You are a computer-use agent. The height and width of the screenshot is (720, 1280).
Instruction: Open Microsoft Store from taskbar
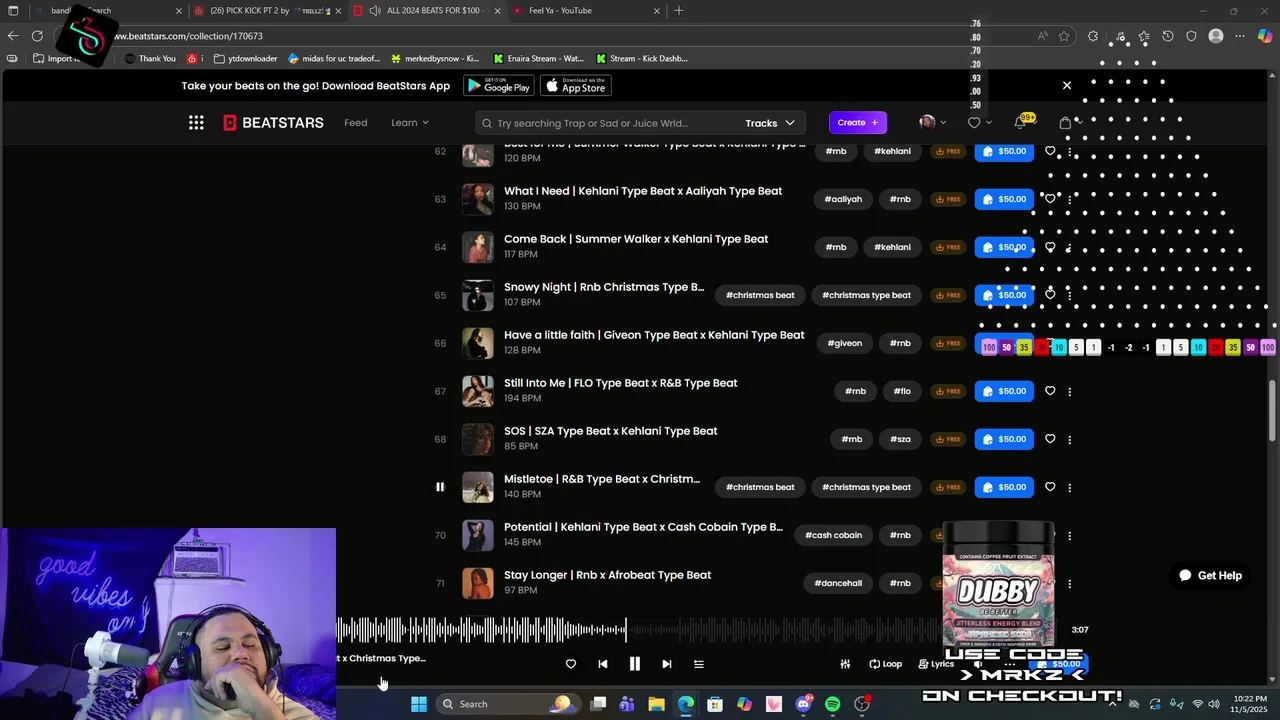[715, 704]
